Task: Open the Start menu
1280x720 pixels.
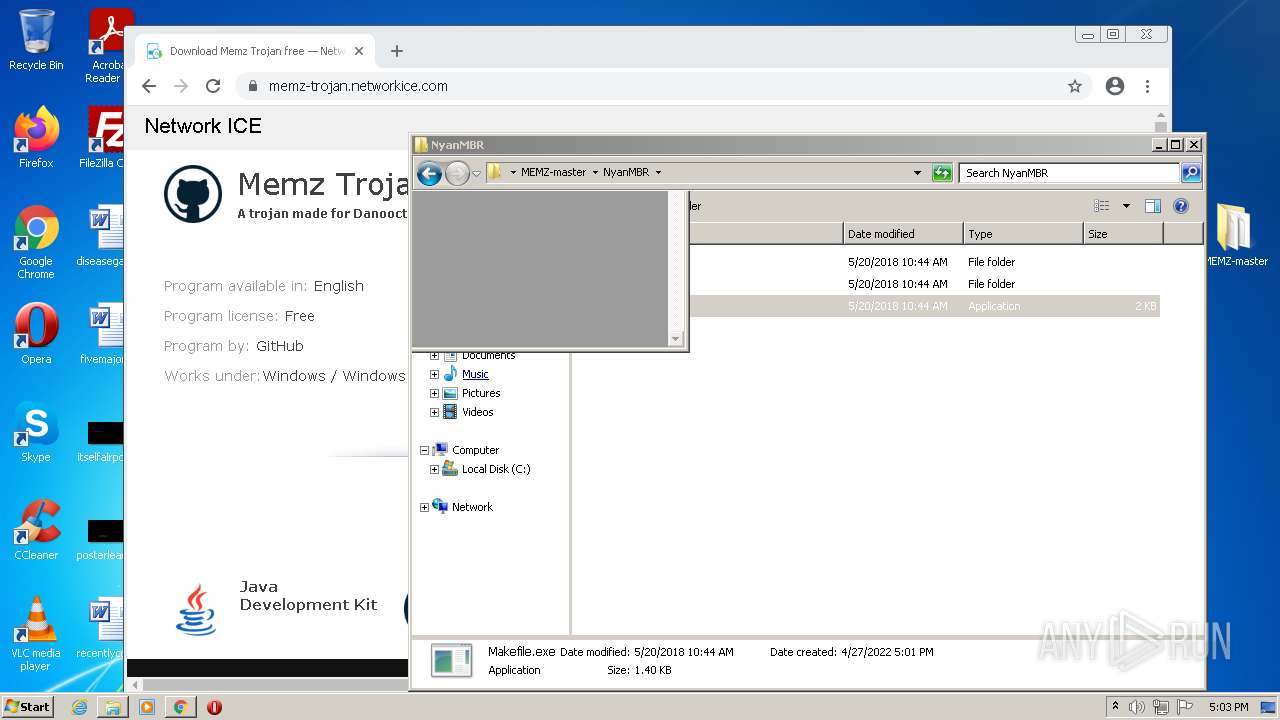Action: (x=27, y=707)
